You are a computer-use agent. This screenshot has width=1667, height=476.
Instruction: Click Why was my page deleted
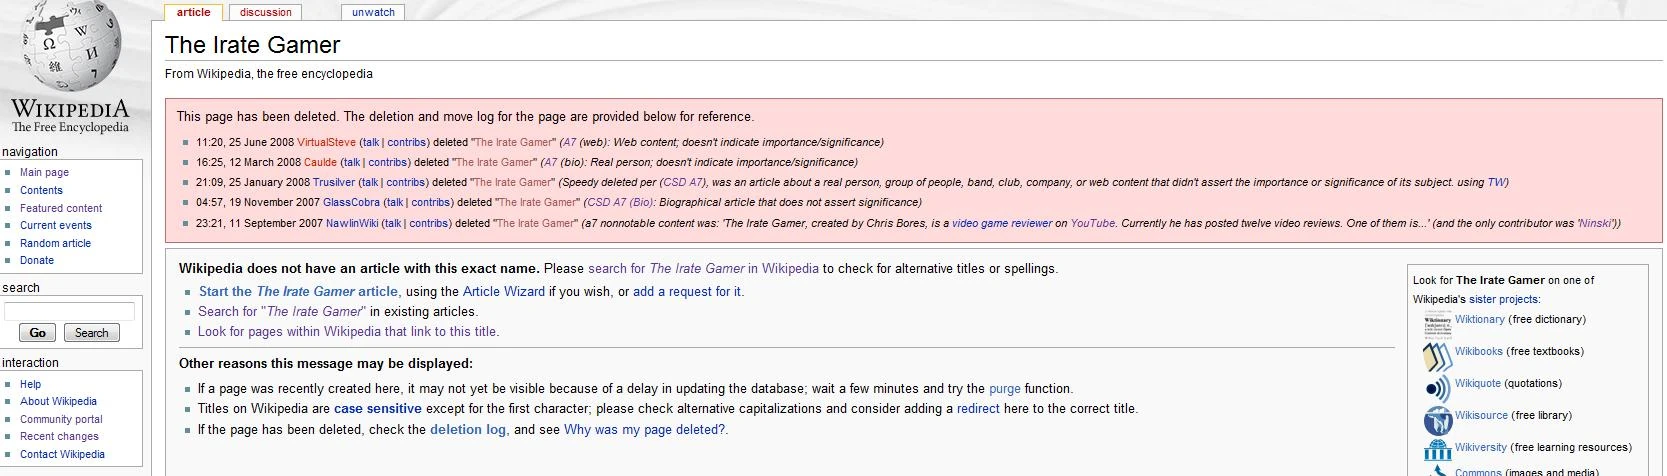tap(645, 430)
